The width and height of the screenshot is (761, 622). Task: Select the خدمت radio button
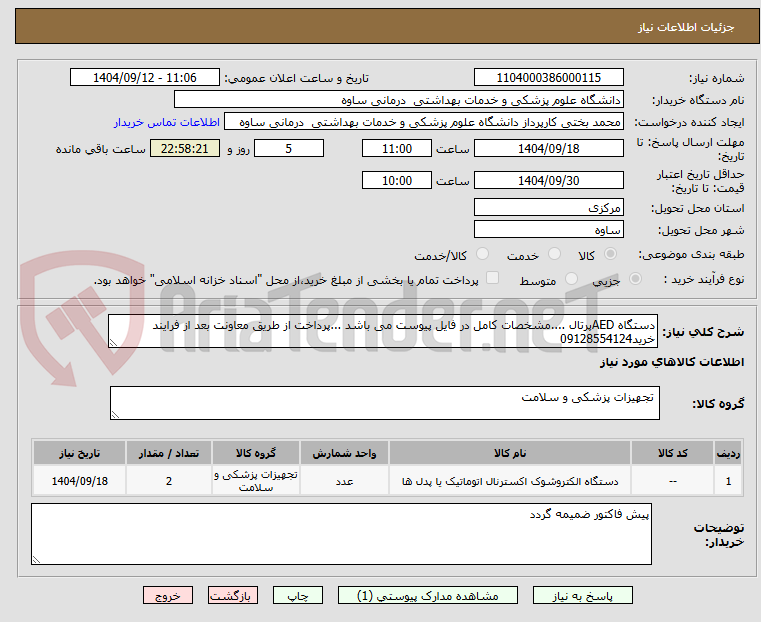point(554,254)
